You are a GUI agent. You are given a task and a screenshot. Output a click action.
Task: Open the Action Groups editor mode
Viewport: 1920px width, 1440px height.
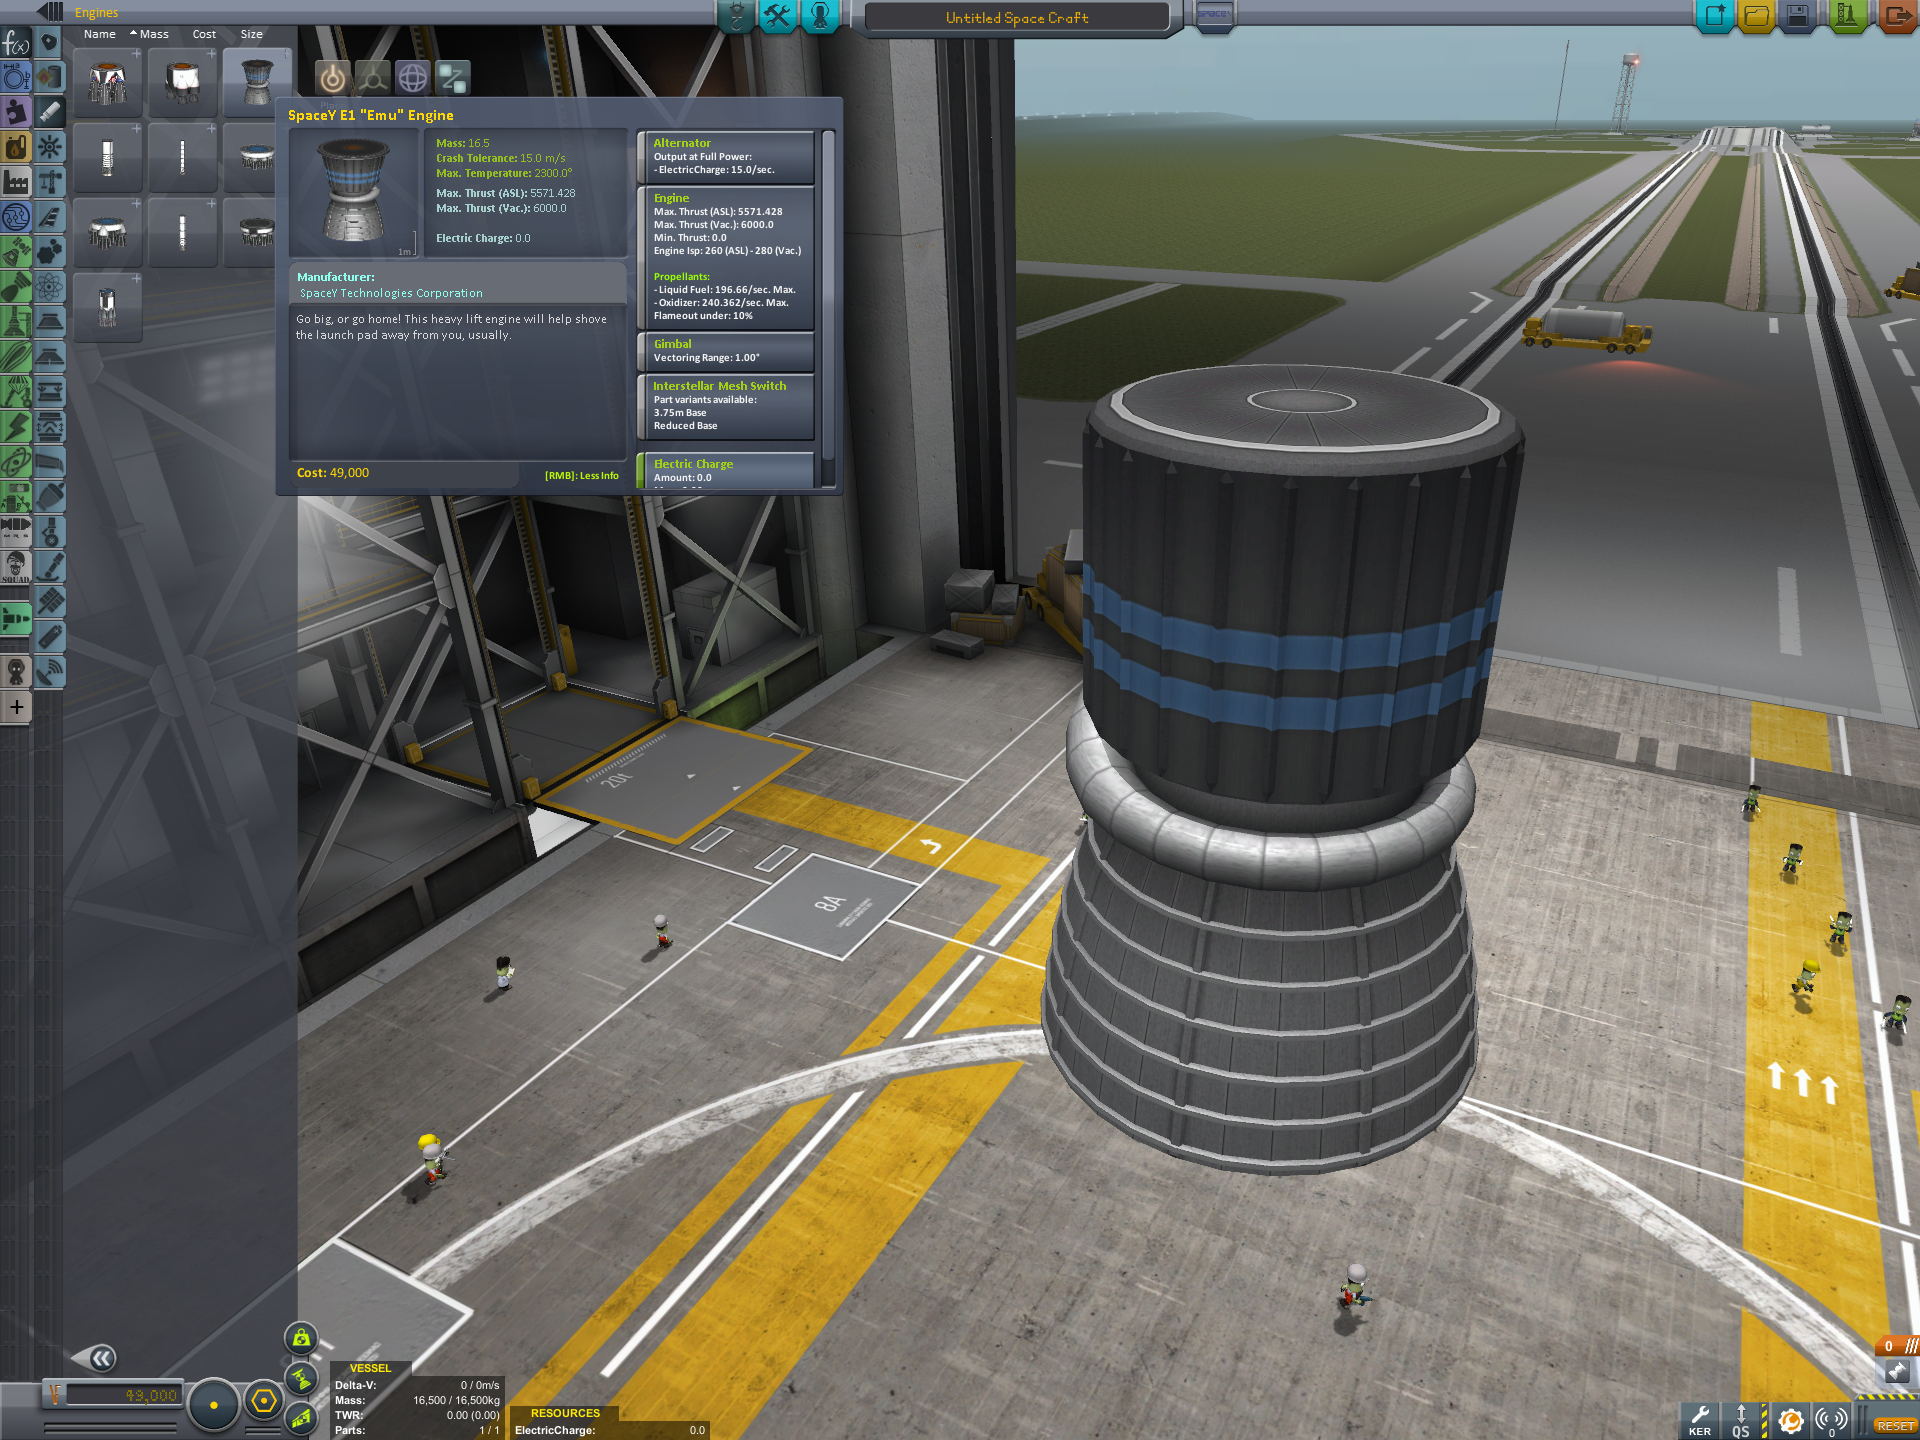[778, 16]
